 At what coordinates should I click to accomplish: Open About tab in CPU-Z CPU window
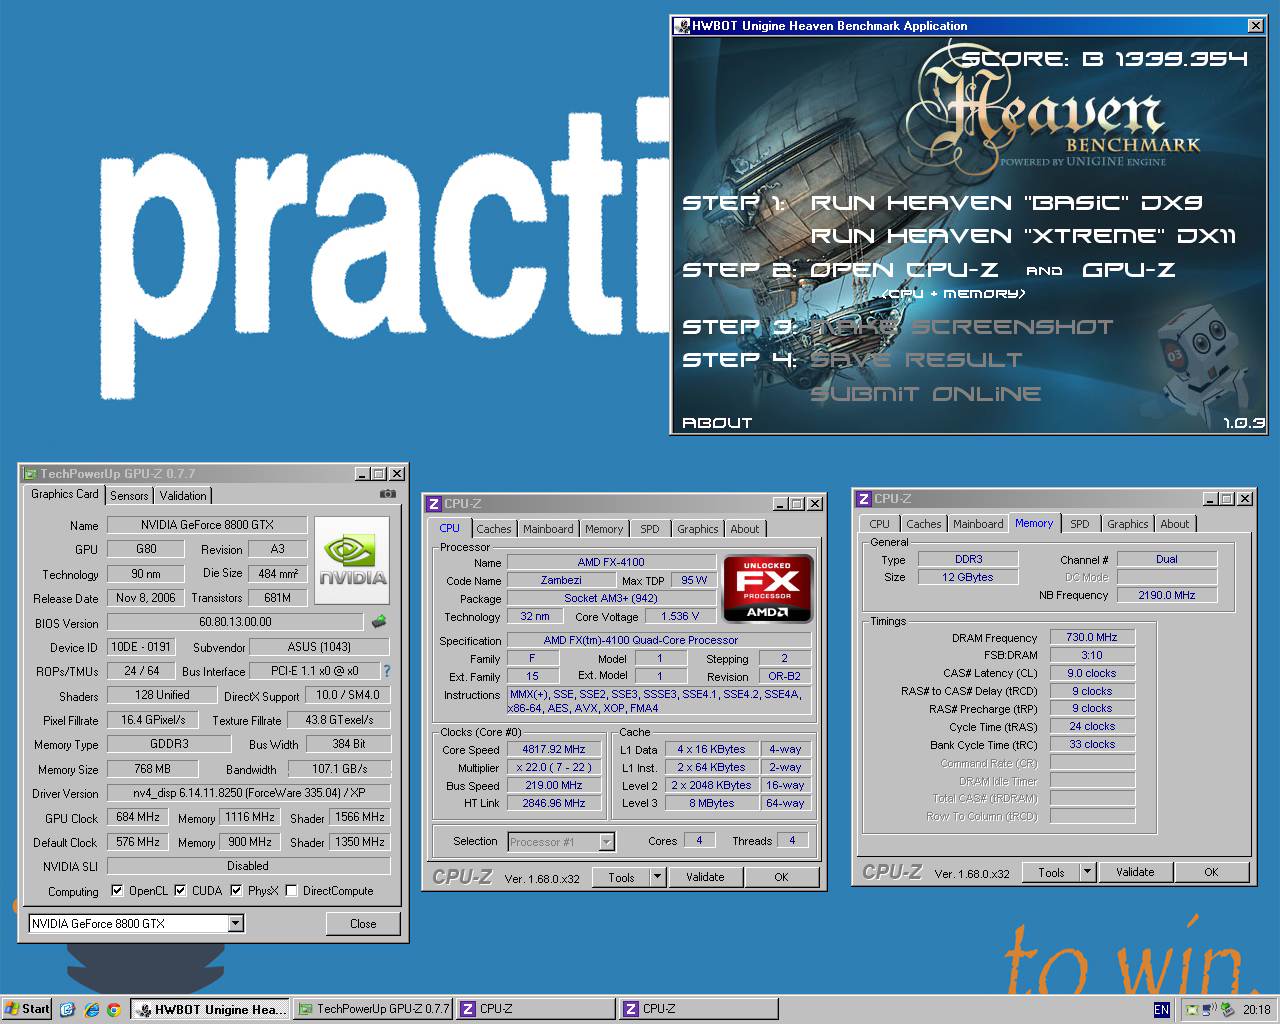[x=745, y=529]
